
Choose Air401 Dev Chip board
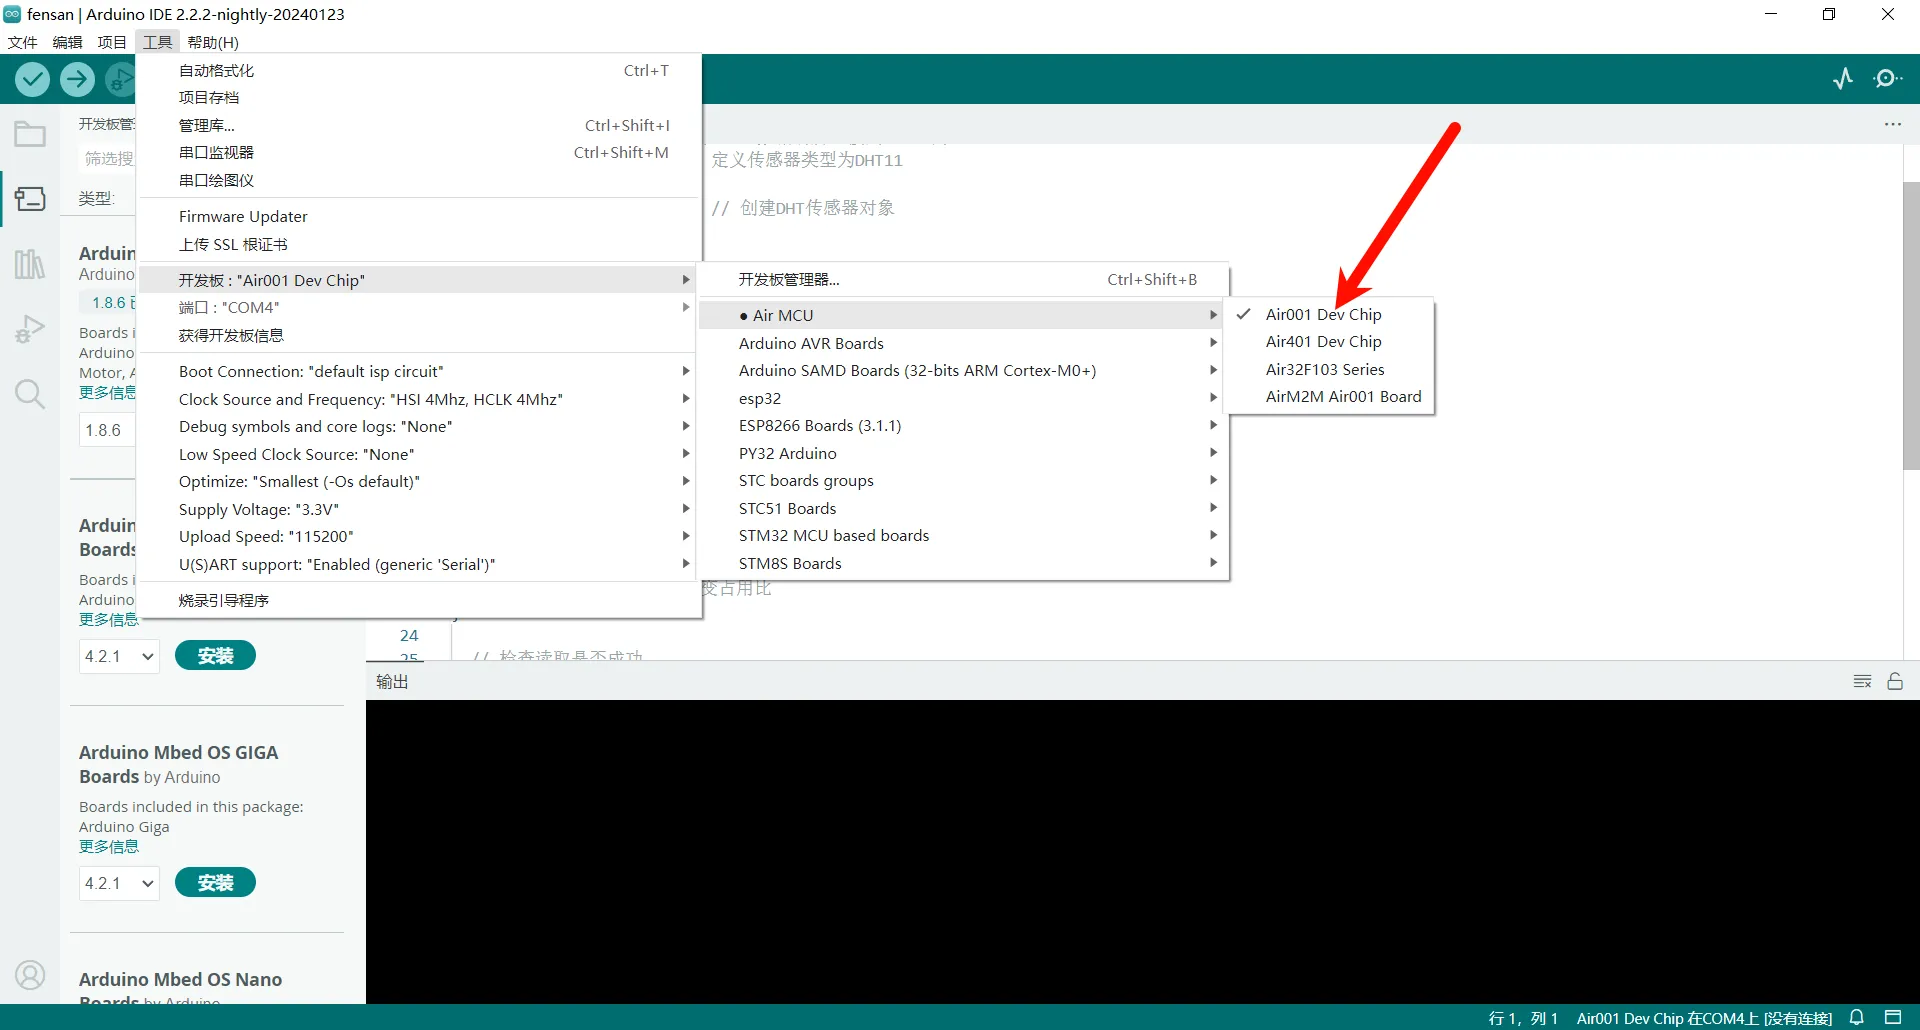point(1323,342)
